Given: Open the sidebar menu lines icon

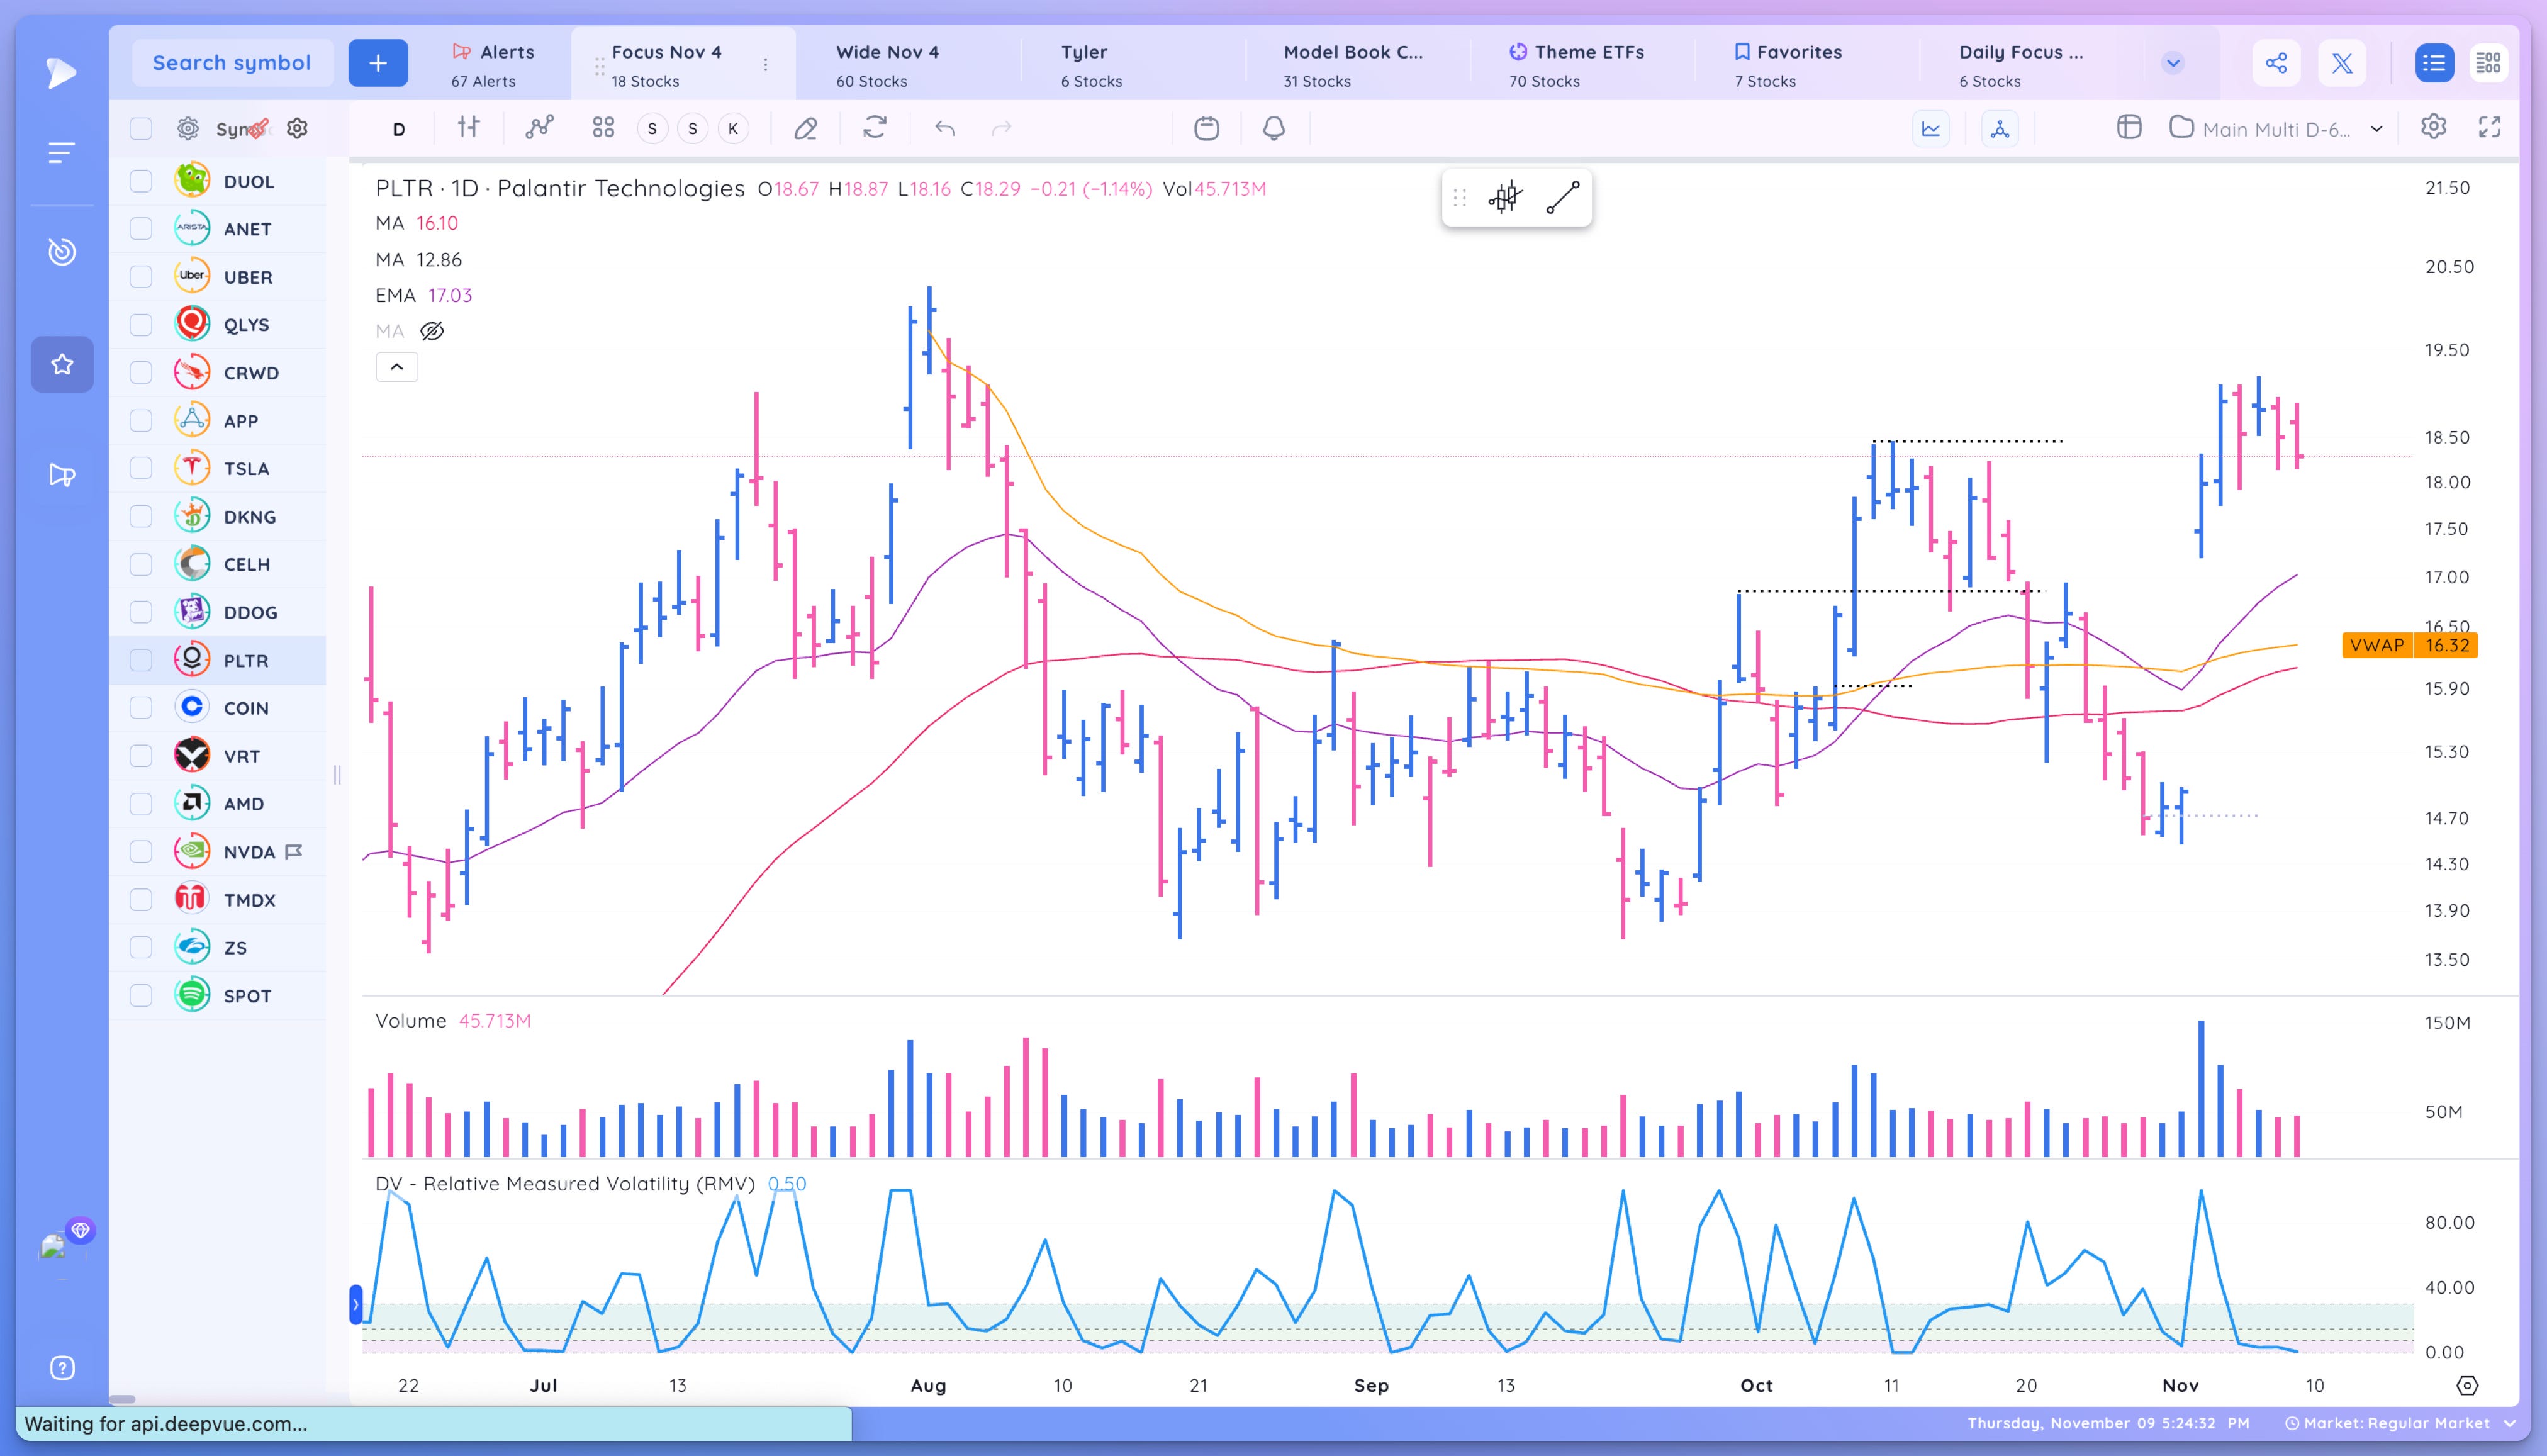Looking at the screenshot, I should [x=62, y=153].
